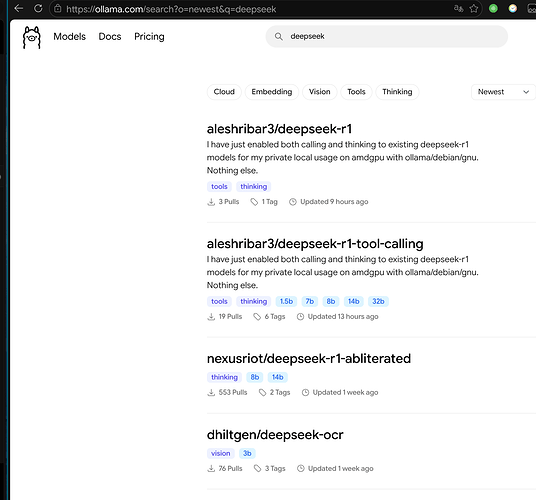Open the Pricing menu item
The width and height of the screenshot is (536, 500).
(149, 37)
